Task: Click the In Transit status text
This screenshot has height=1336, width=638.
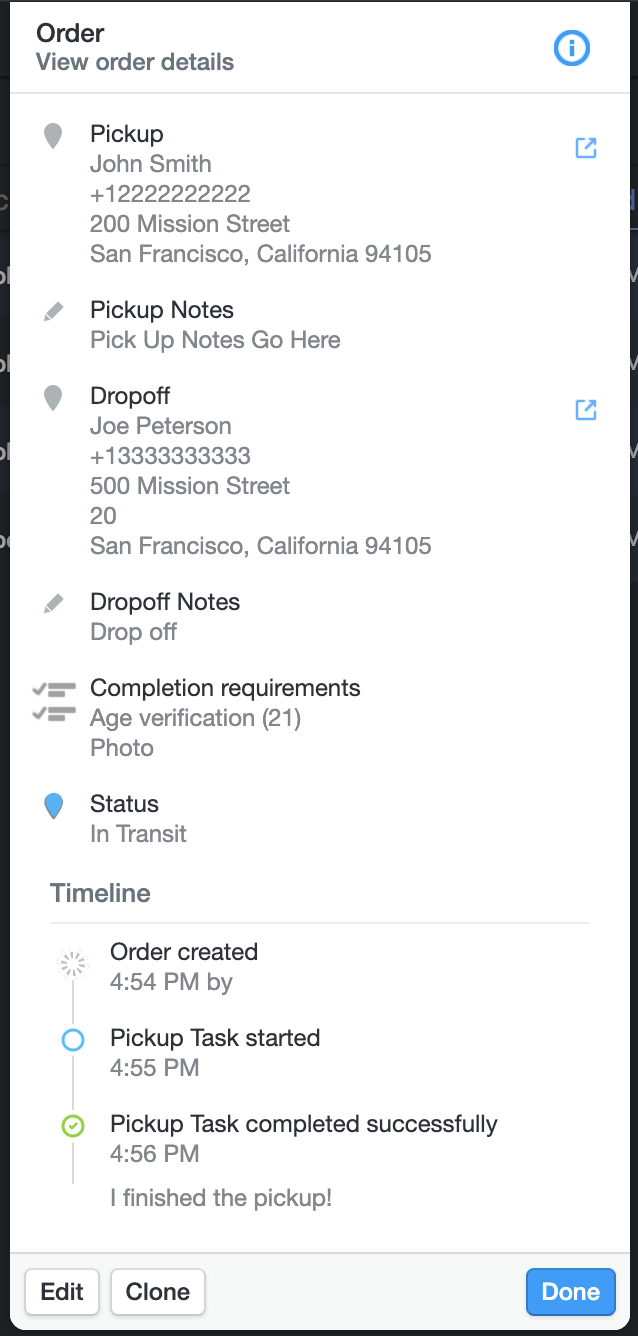Action: pos(138,834)
